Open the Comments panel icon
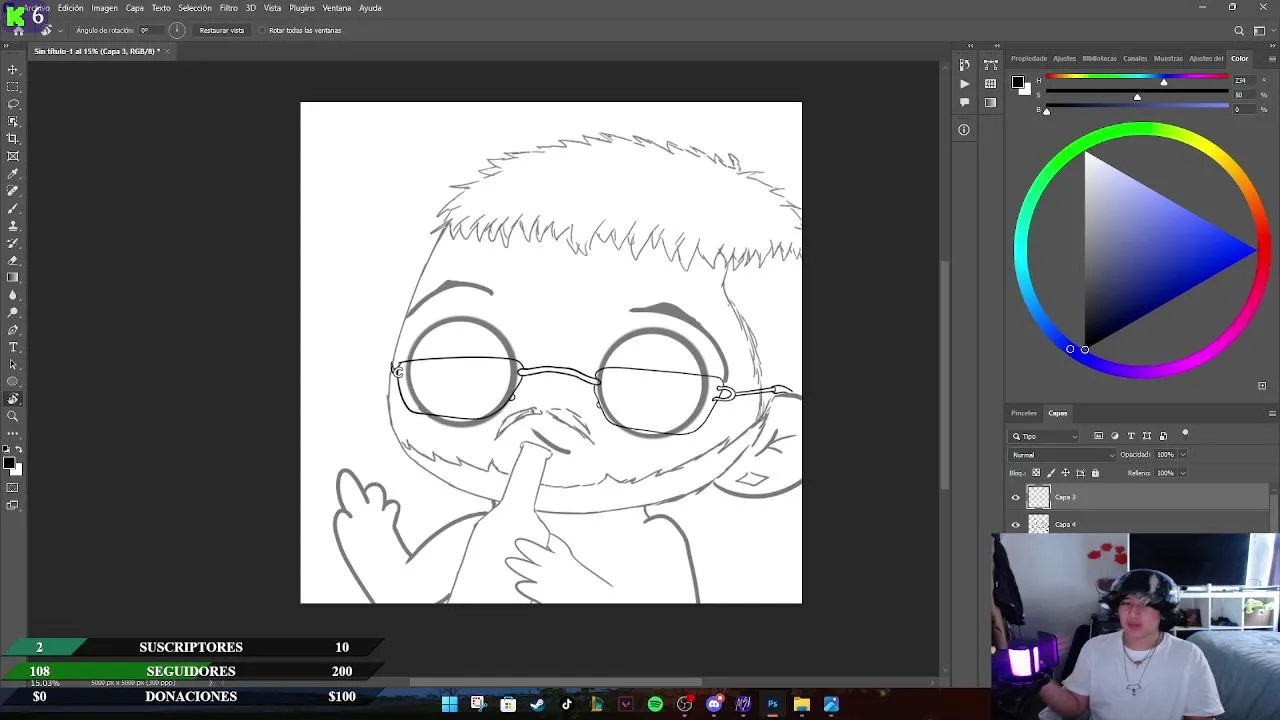The width and height of the screenshot is (1280, 720). (x=964, y=102)
